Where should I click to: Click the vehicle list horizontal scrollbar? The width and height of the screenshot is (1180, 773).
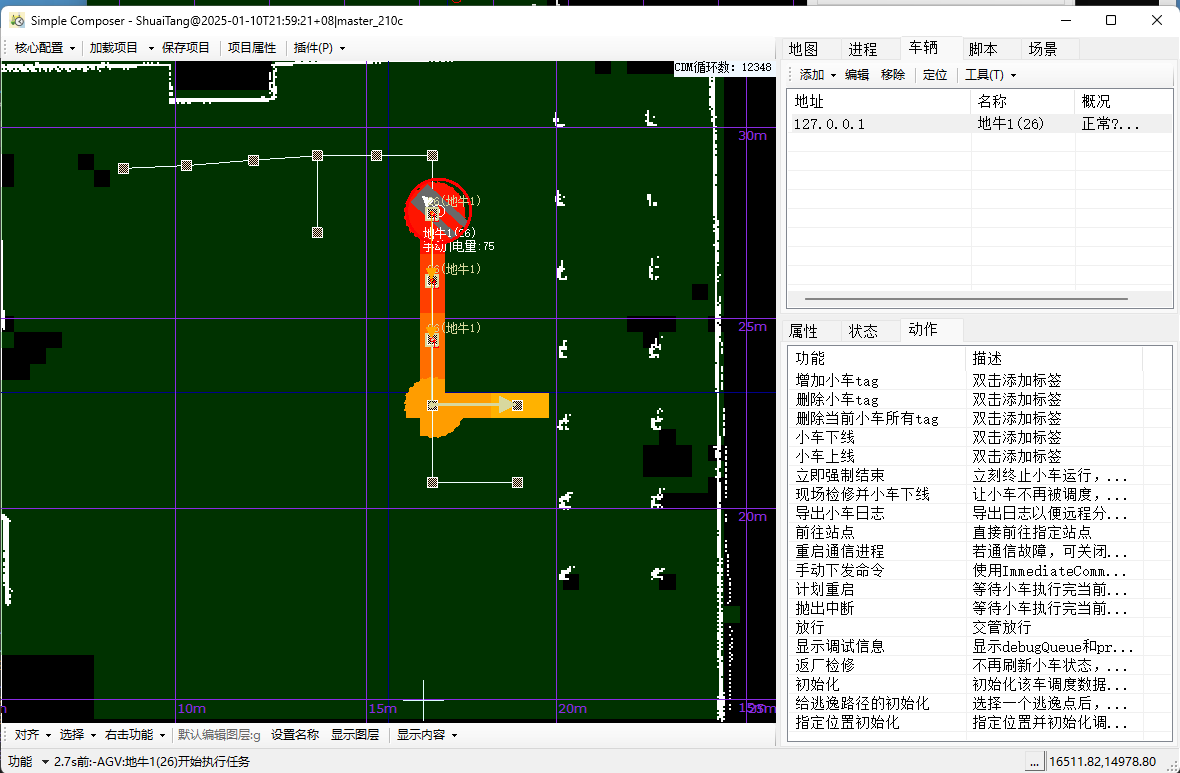coord(965,299)
